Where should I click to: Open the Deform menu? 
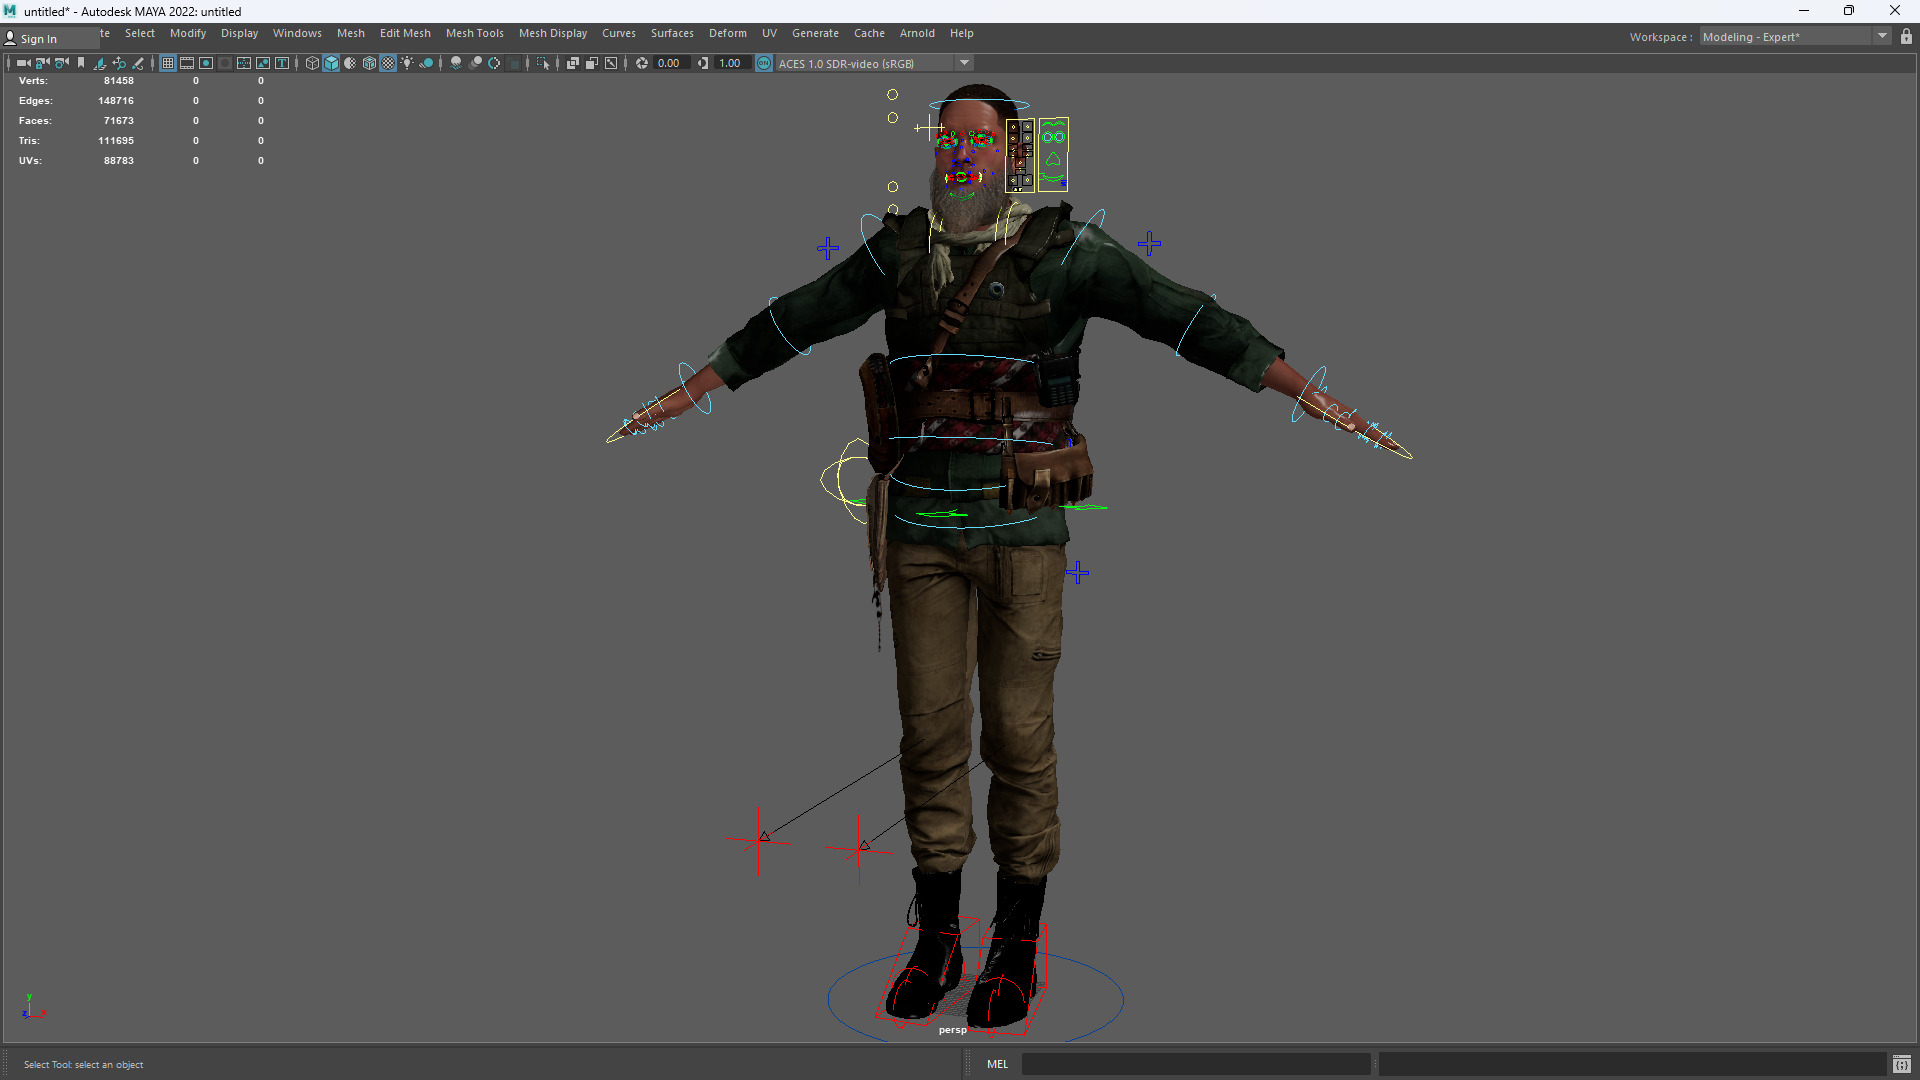click(x=728, y=33)
